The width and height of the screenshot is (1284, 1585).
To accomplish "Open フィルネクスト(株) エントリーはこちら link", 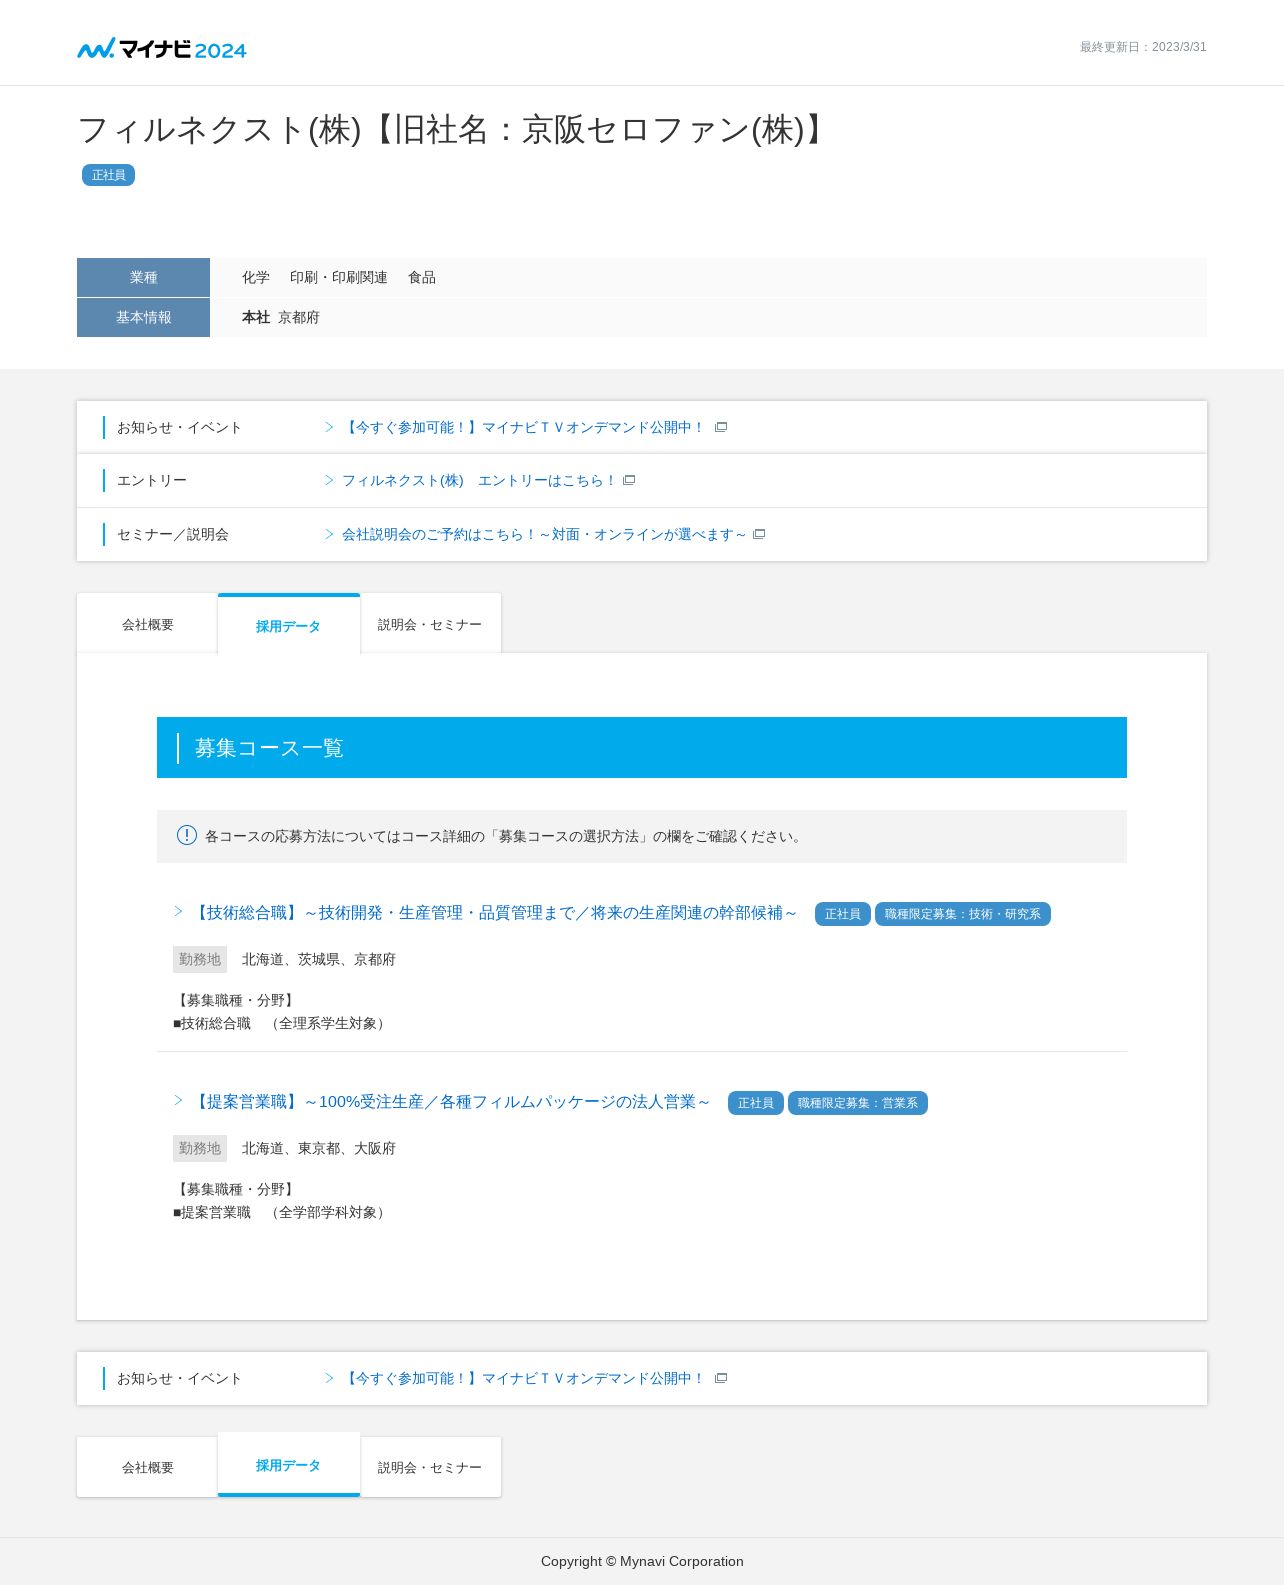I will pos(479,480).
